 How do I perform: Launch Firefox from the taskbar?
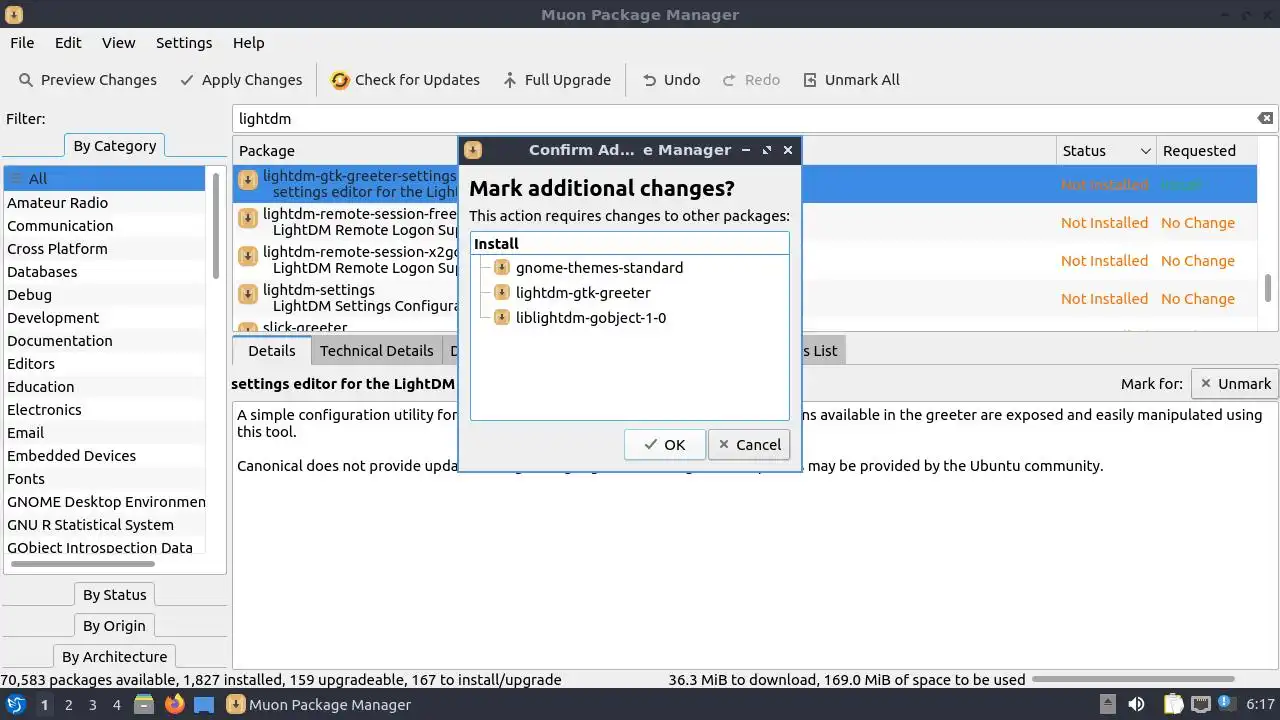(x=174, y=705)
